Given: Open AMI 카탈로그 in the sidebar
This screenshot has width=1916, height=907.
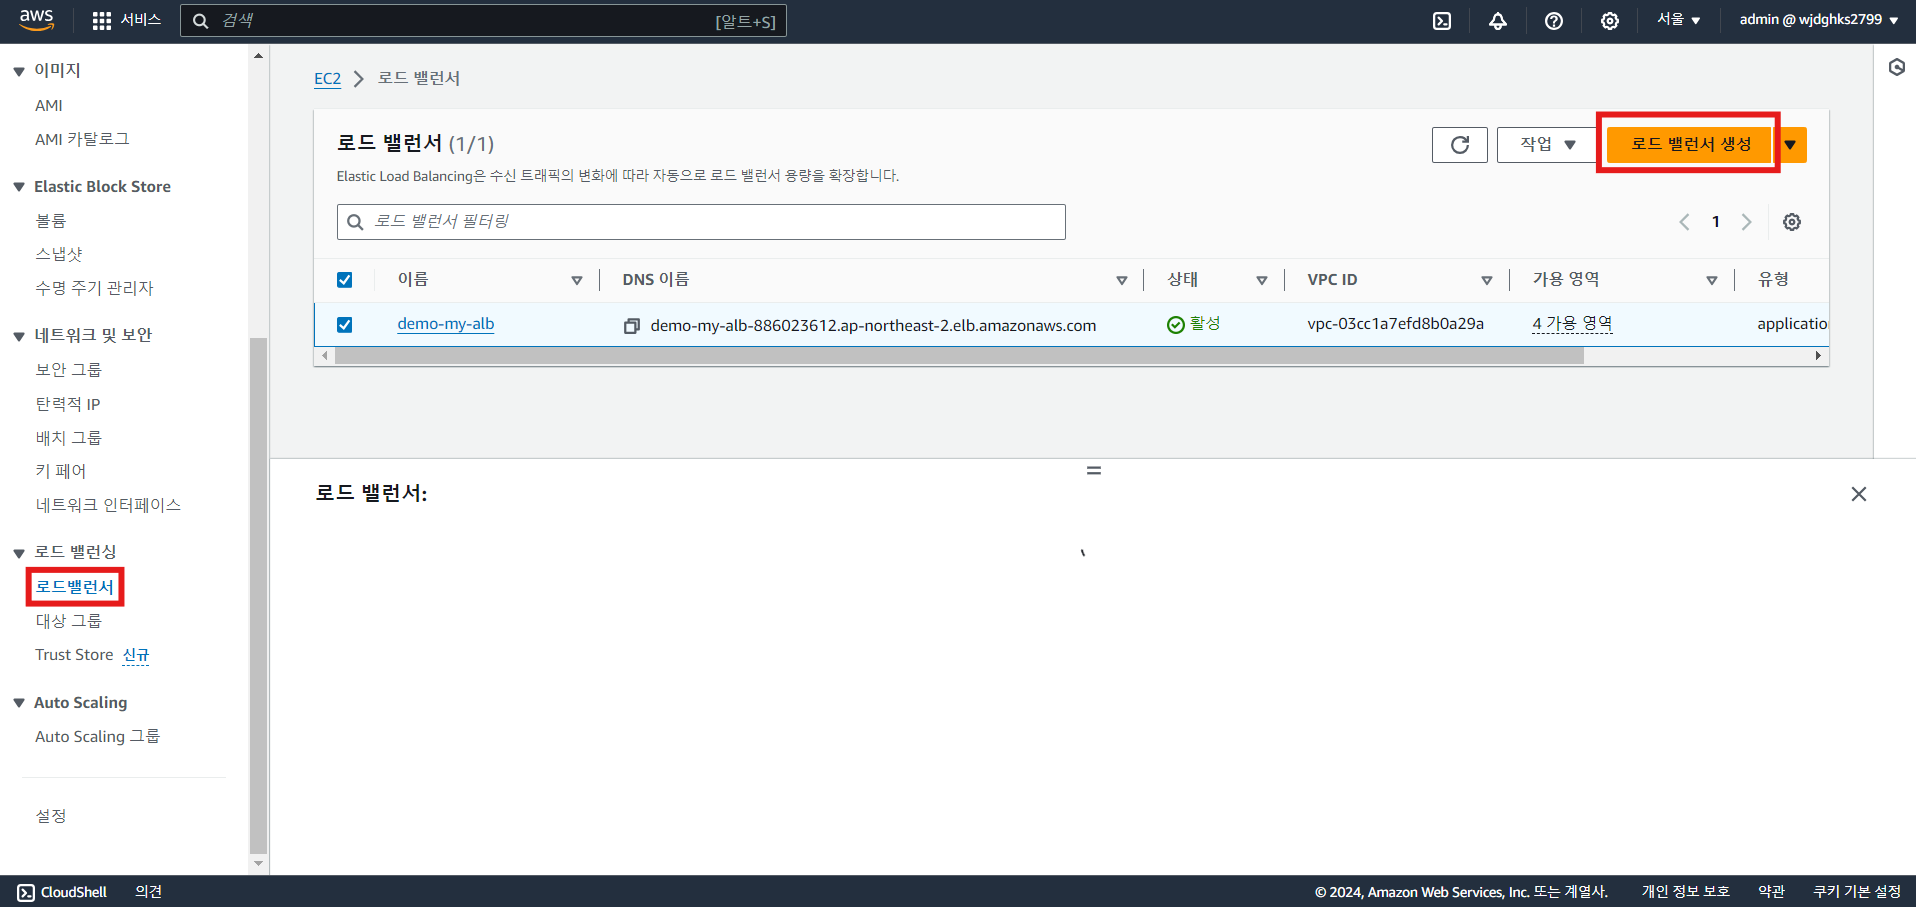Looking at the screenshot, I should click(x=82, y=139).
